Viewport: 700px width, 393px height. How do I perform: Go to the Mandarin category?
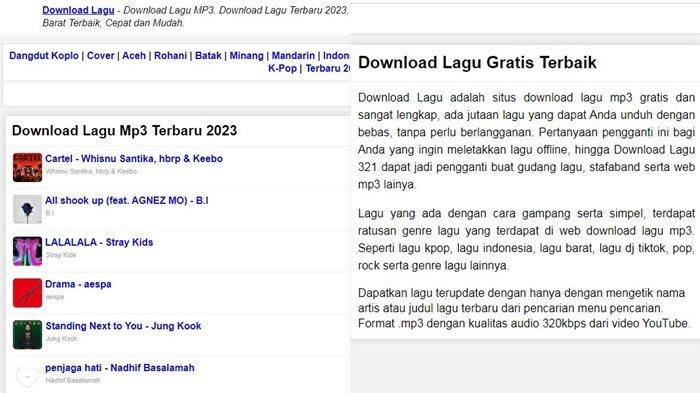(x=293, y=56)
